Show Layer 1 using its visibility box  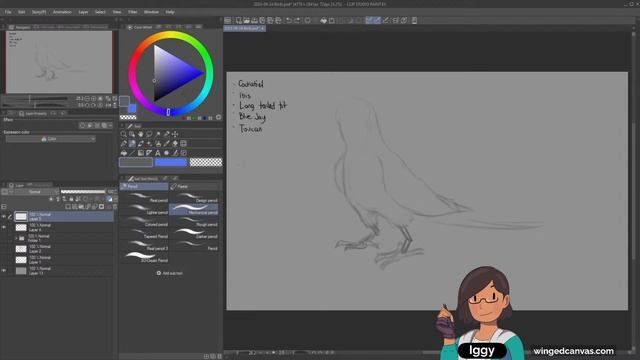pyautogui.click(x=4, y=260)
